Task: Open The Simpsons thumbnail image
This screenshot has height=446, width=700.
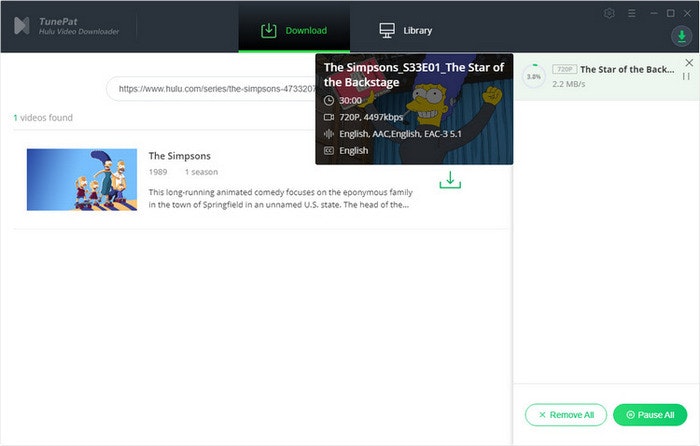Action: point(82,179)
